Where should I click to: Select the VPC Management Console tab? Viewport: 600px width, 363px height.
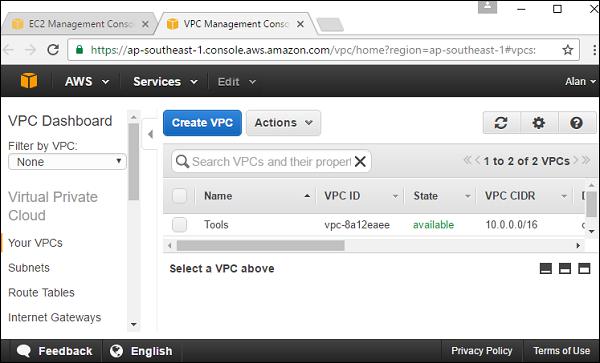pyautogui.click(x=235, y=24)
